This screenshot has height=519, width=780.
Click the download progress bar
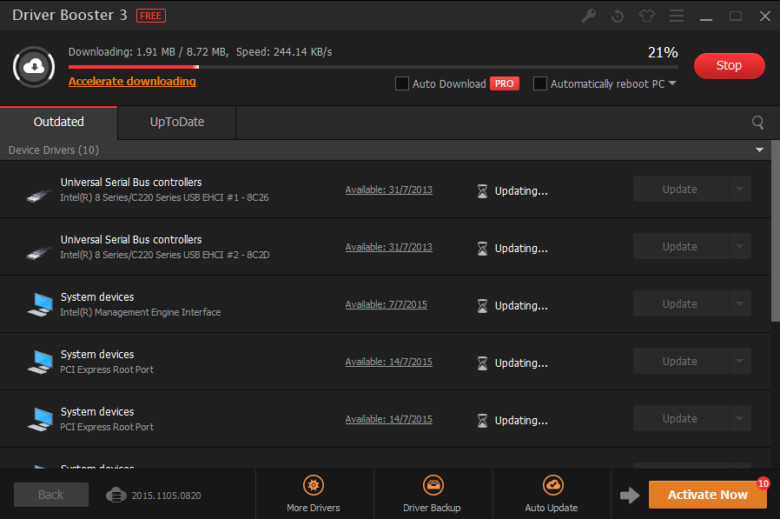click(372, 67)
